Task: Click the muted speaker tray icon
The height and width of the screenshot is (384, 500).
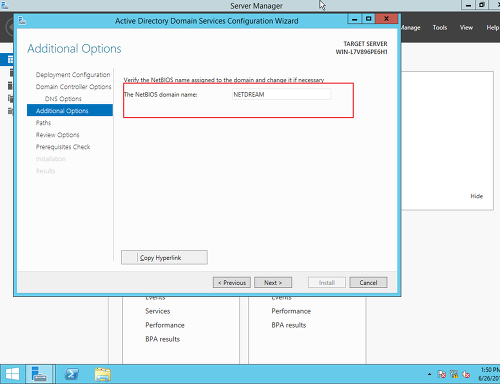Action: click(x=466, y=374)
